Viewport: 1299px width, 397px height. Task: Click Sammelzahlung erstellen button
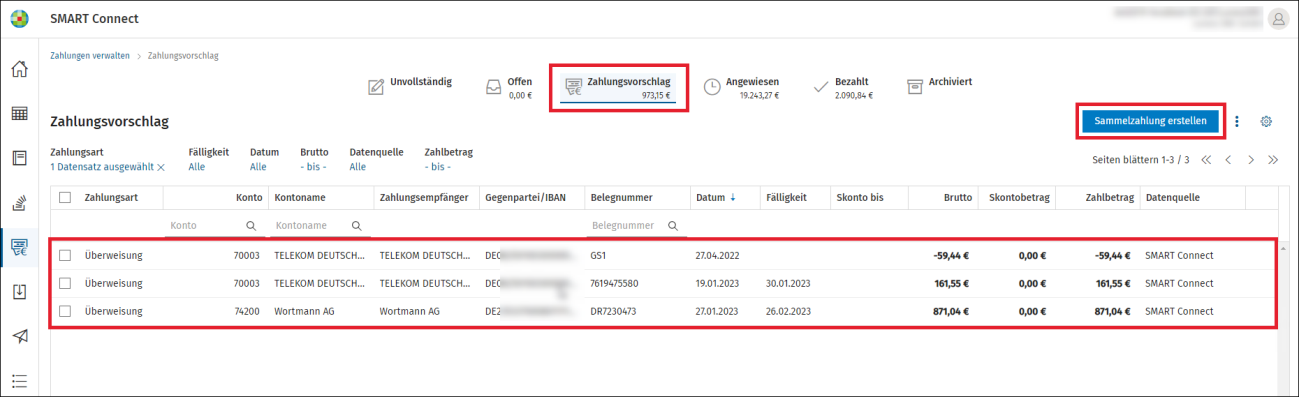[x=1151, y=121]
